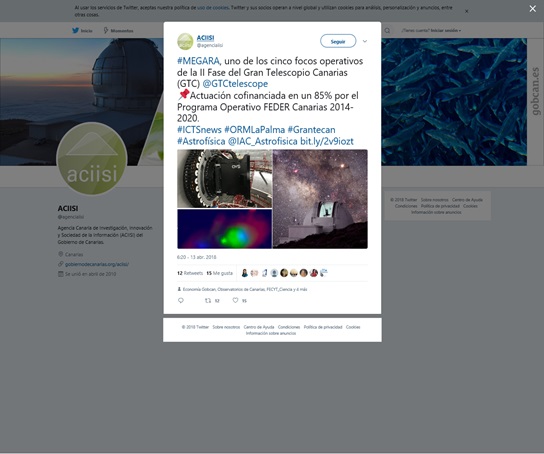The height and width of the screenshot is (454, 544).
Task: Dismiss the cookie notice banner
Action: coord(467,11)
